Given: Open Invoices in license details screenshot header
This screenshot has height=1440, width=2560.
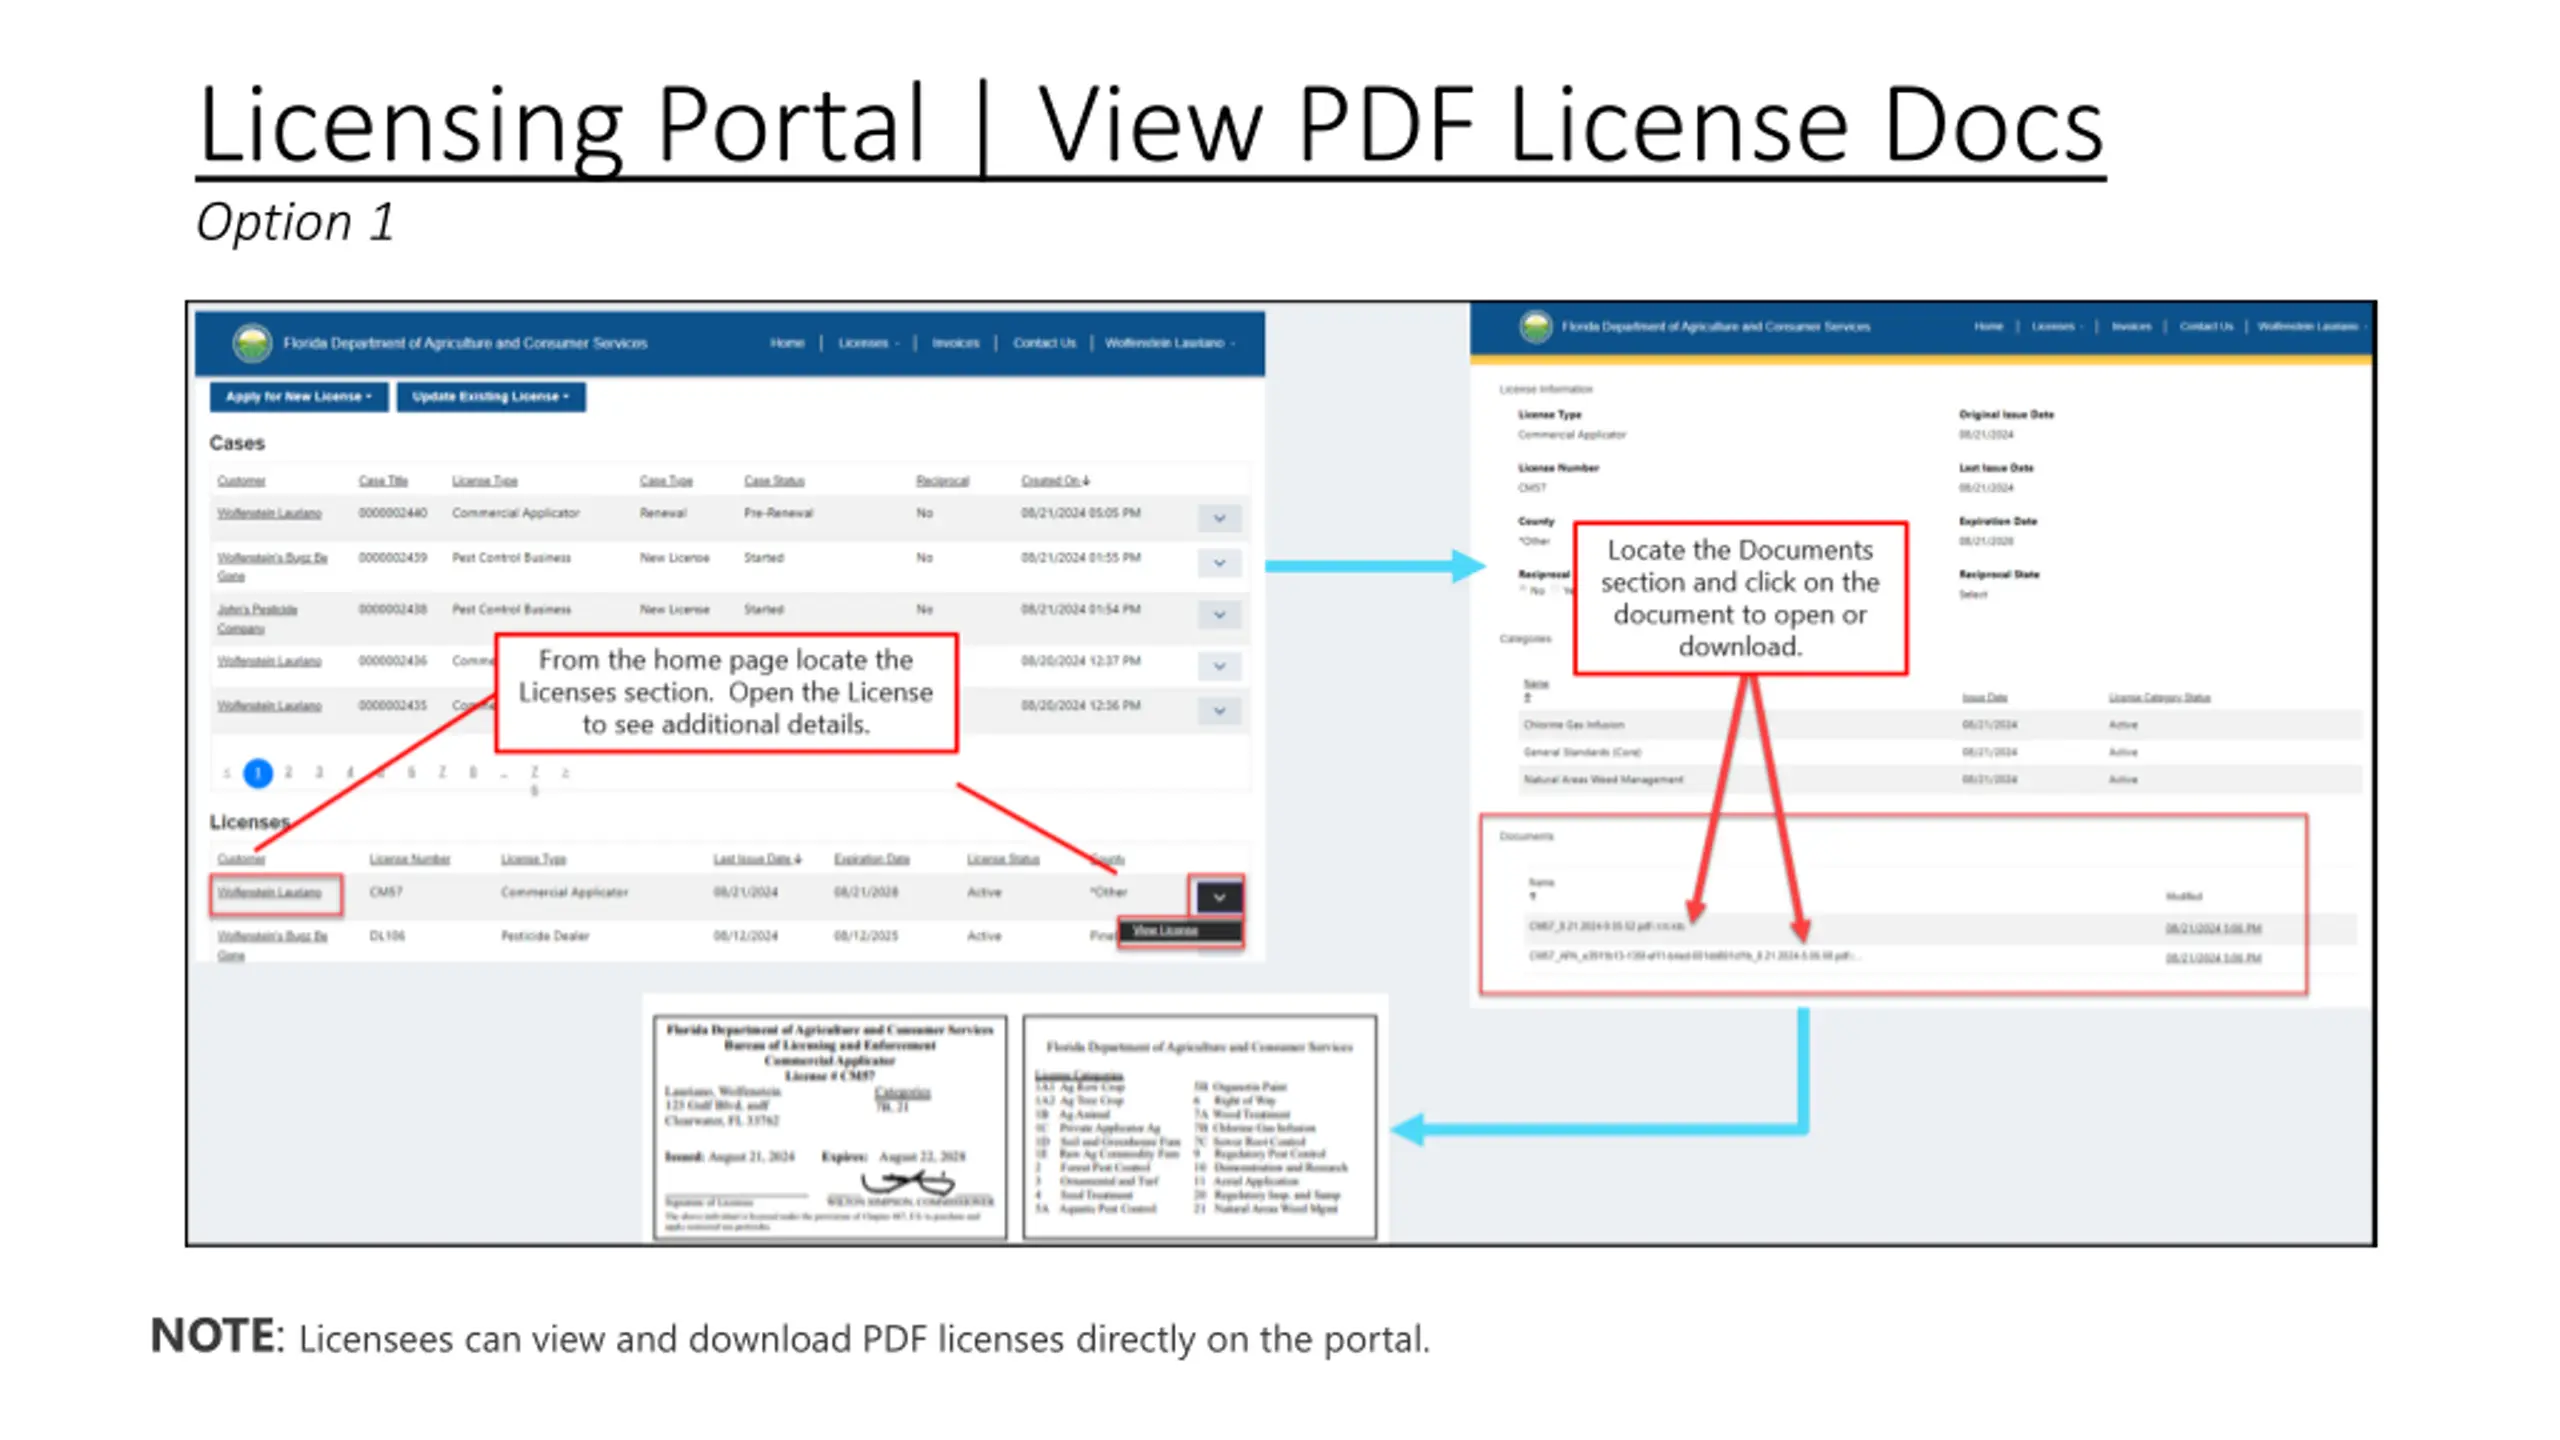Looking at the screenshot, I should click(2130, 326).
